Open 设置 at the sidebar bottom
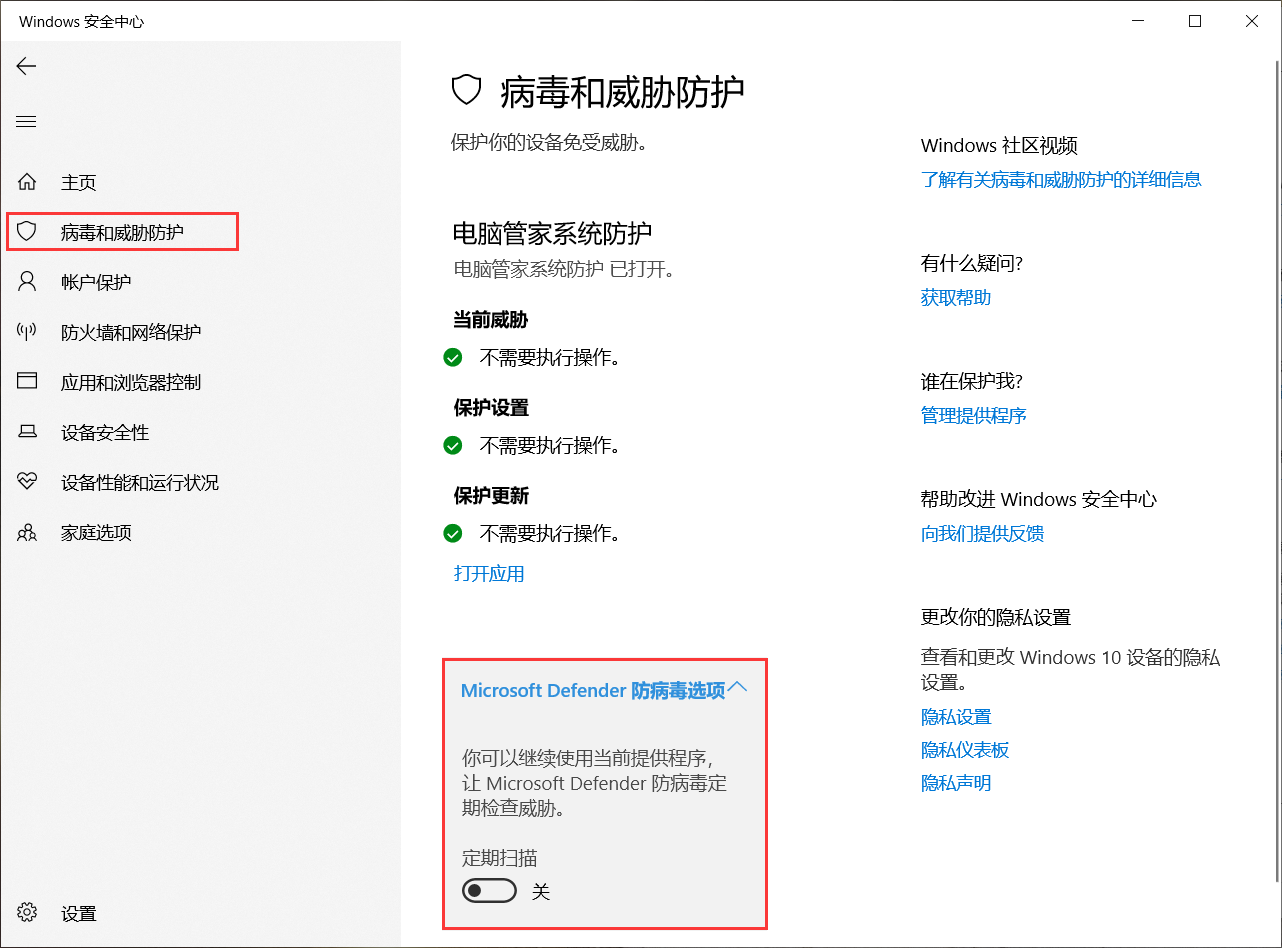The image size is (1282, 948). tap(79, 913)
